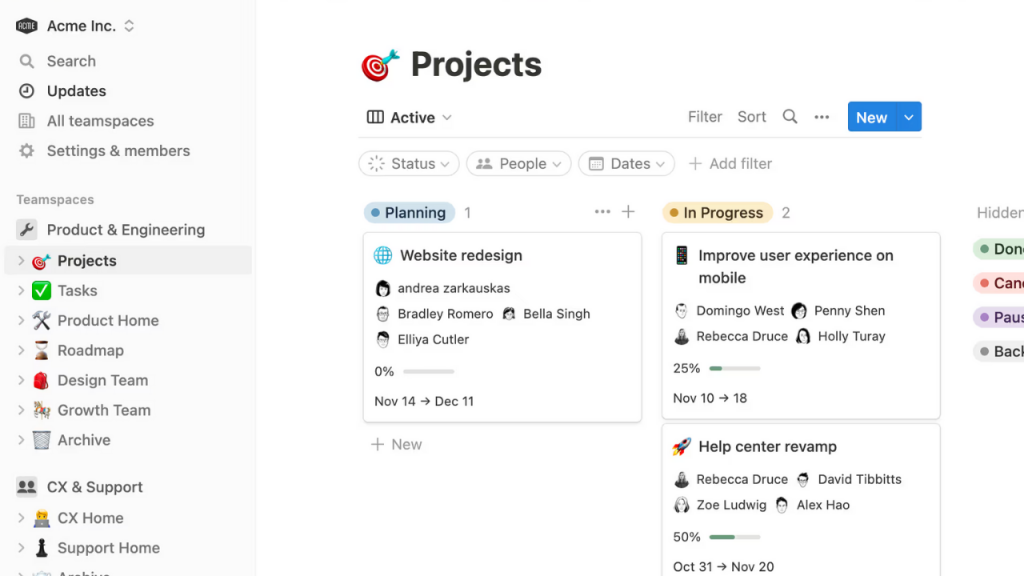Click the Product & Engineering teamspace name
This screenshot has height=576, width=1024.
(126, 230)
